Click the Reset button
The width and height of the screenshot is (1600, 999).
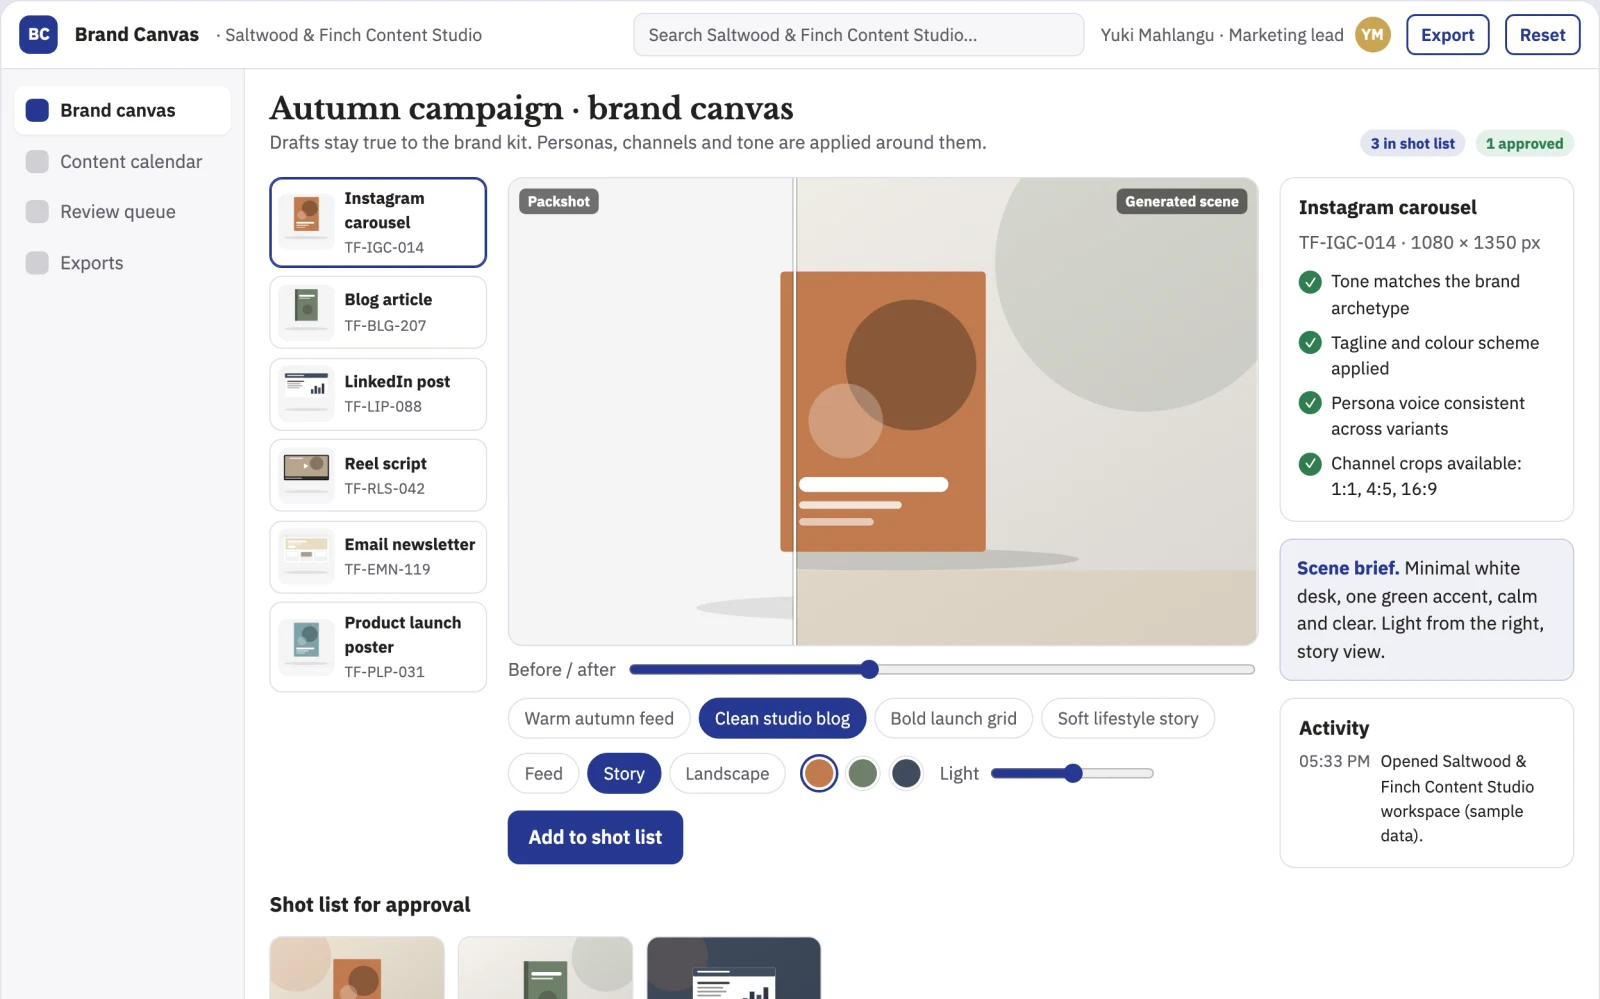[1542, 34]
